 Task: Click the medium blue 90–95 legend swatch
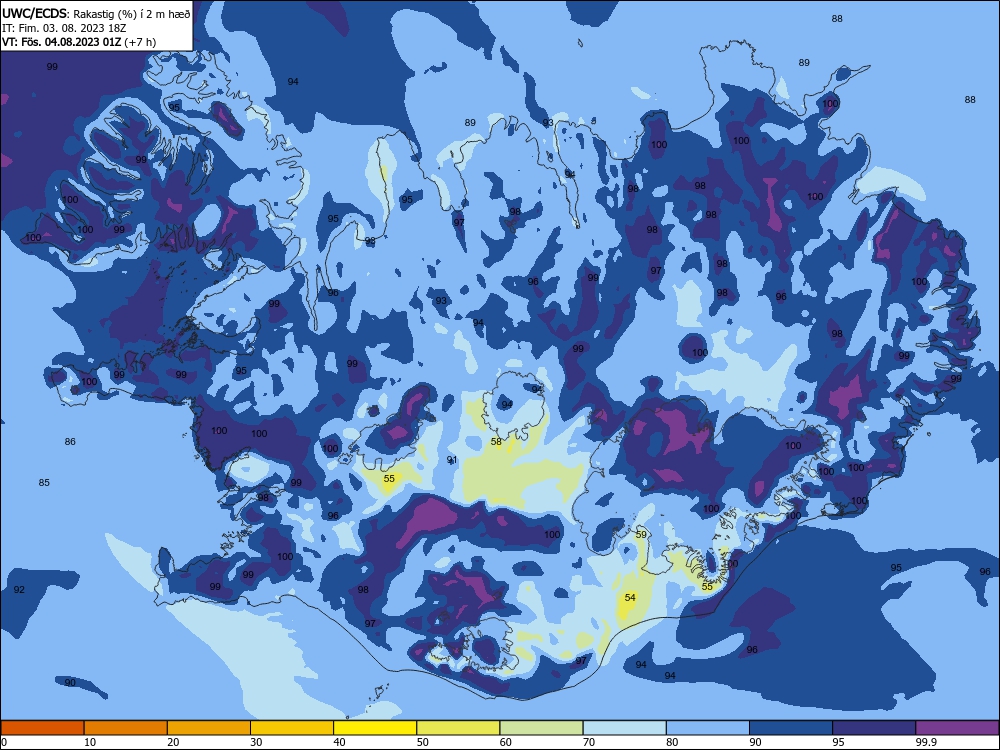click(791, 728)
